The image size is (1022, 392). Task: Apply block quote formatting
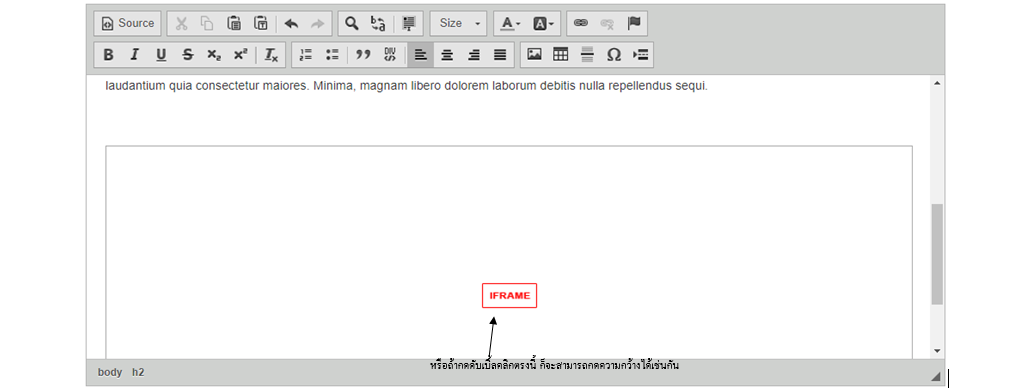tap(363, 55)
